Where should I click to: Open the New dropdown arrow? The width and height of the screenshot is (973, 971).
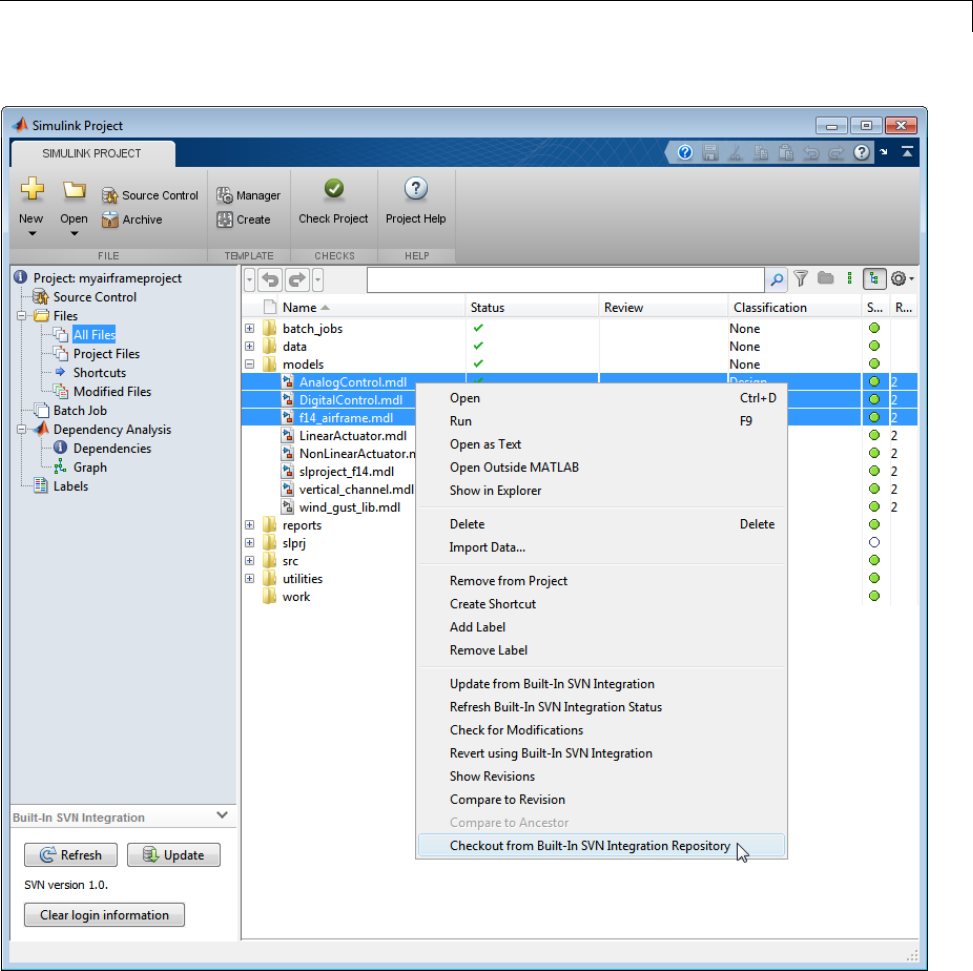pos(32,234)
